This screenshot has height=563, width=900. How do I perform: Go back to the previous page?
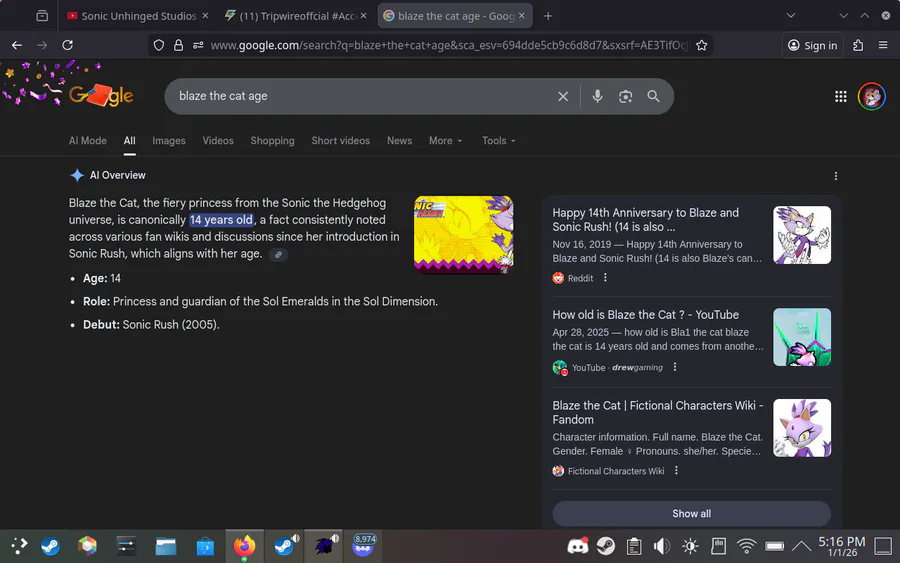[17, 45]
